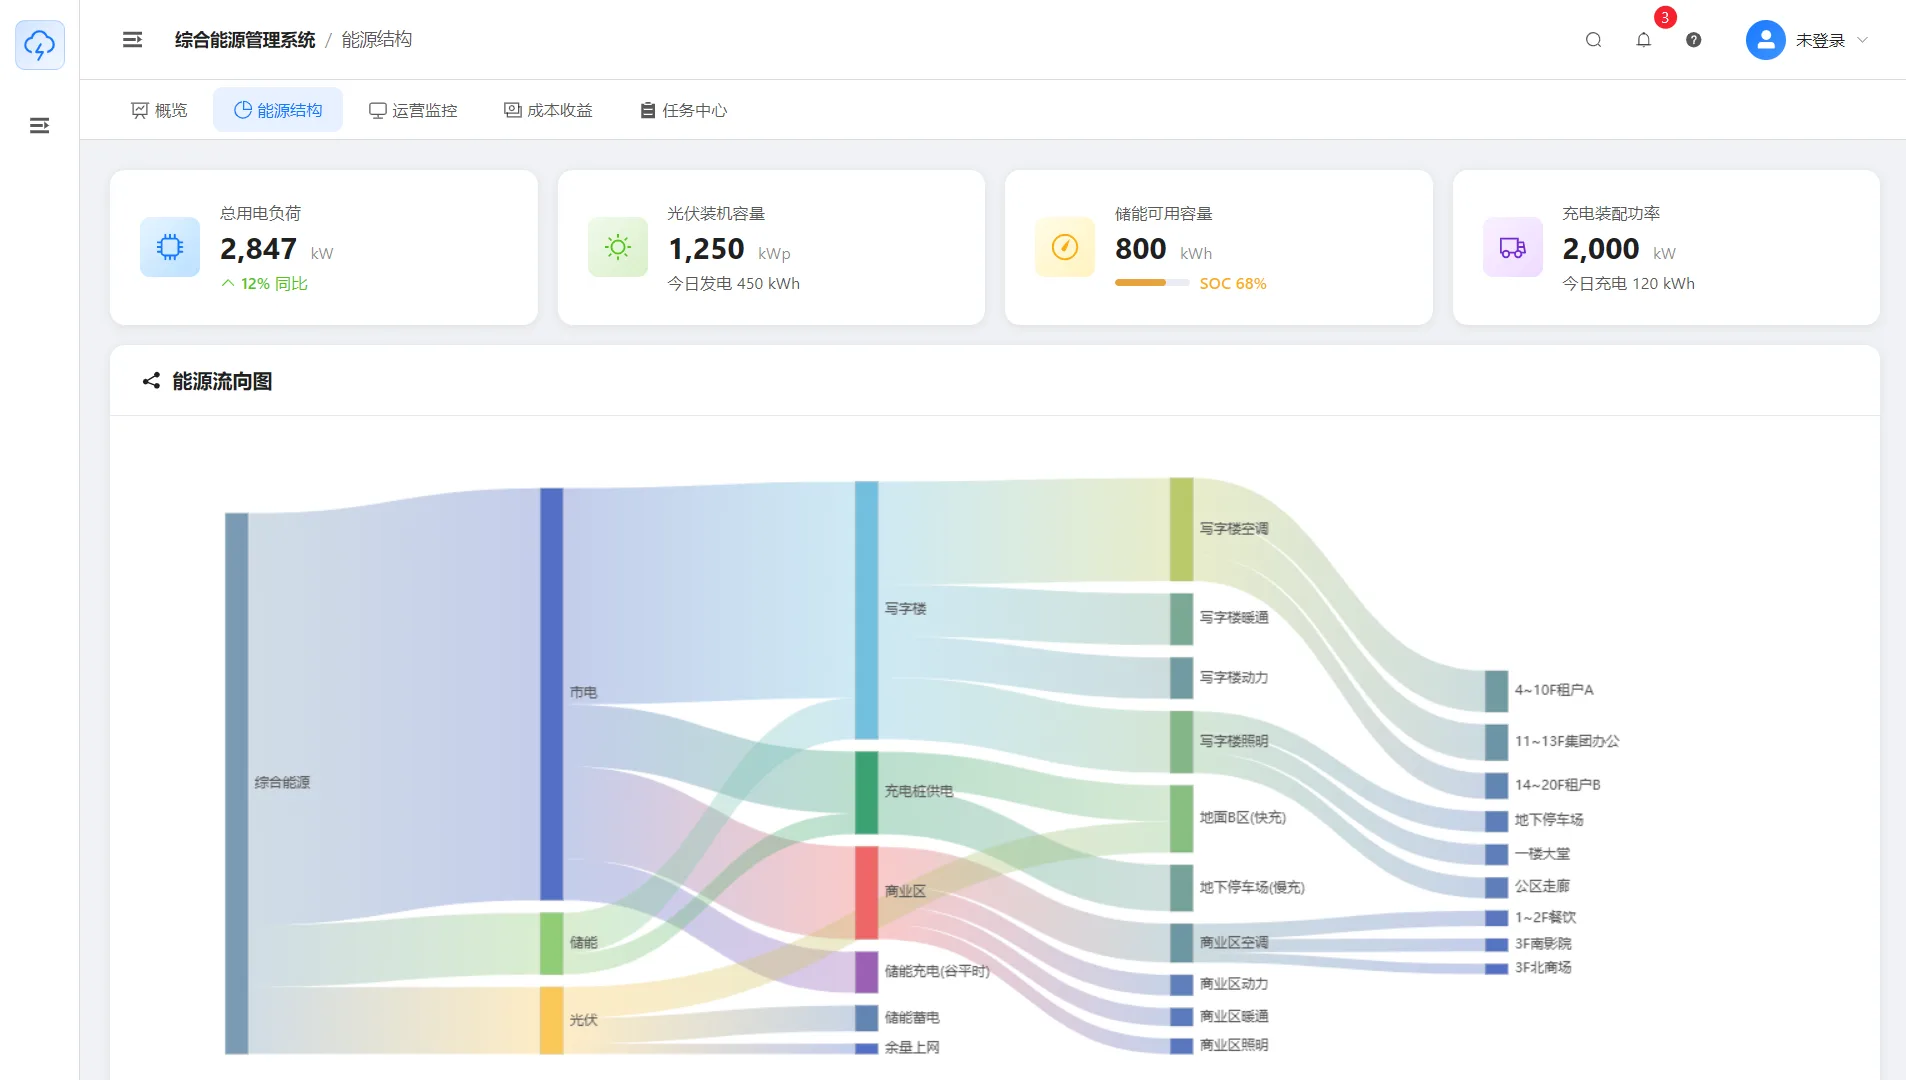Screen dimensions: 1906x1080
Task: Click the 3F南影院 node label
Action: click(1543, 943)
